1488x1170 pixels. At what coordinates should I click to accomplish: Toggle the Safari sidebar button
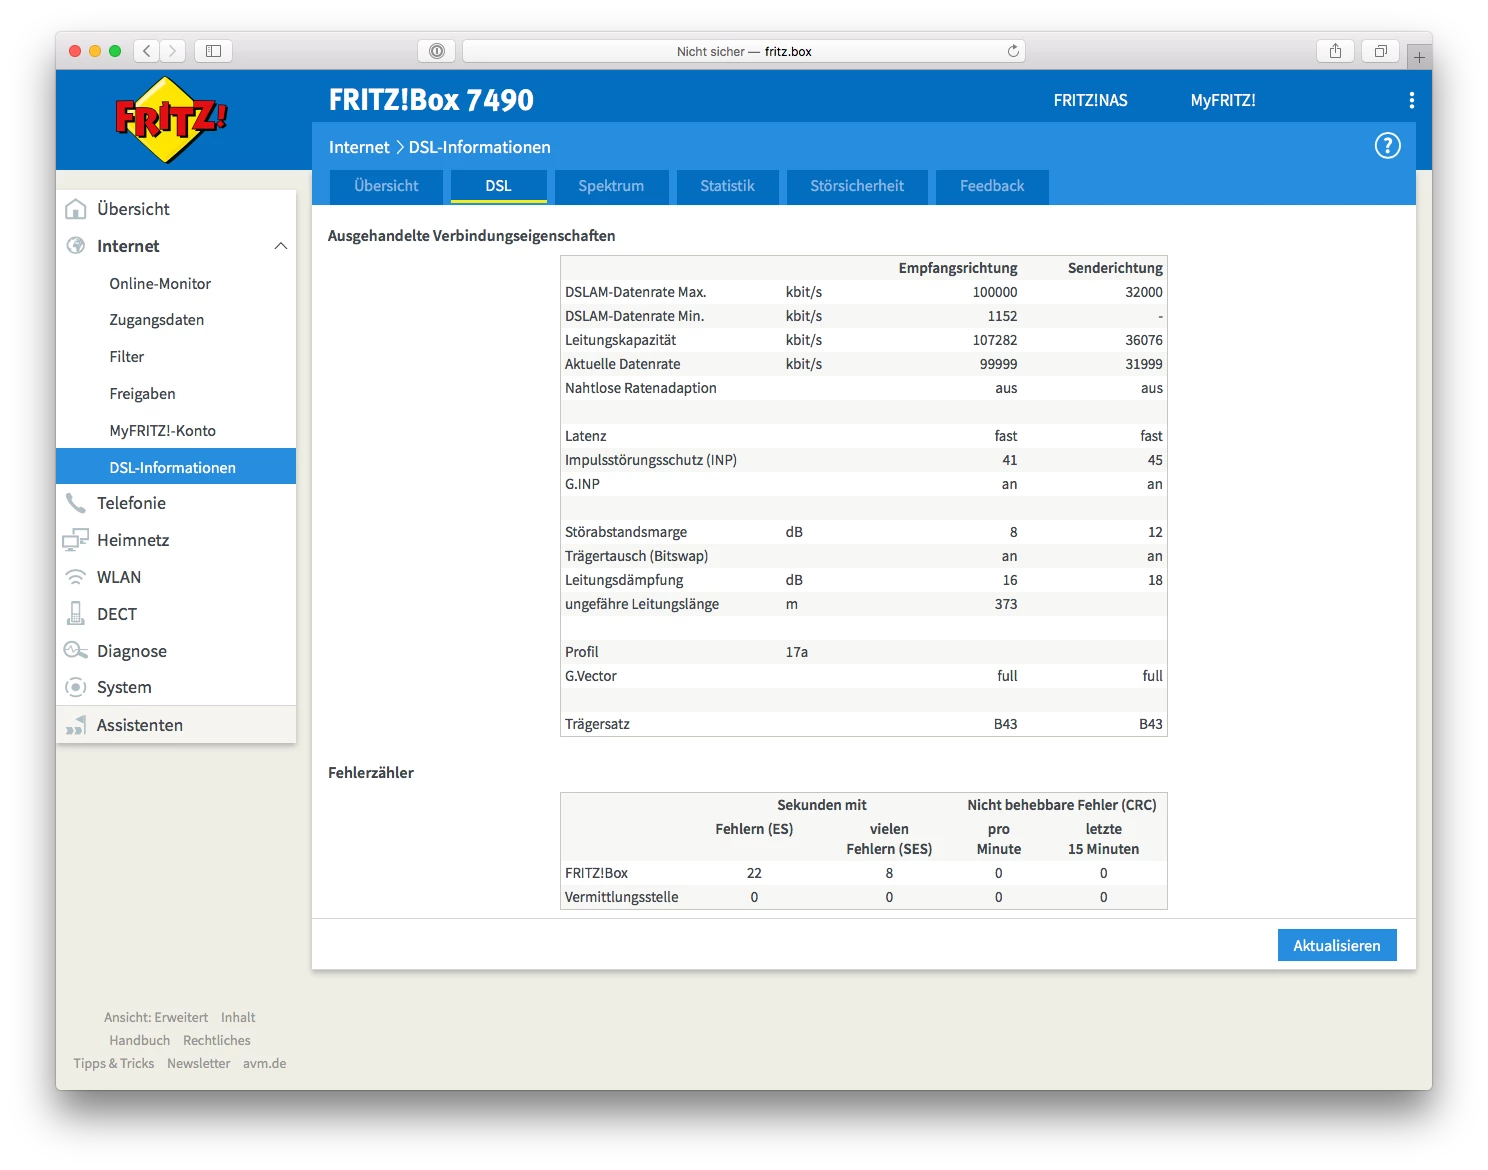pos(213,51)
